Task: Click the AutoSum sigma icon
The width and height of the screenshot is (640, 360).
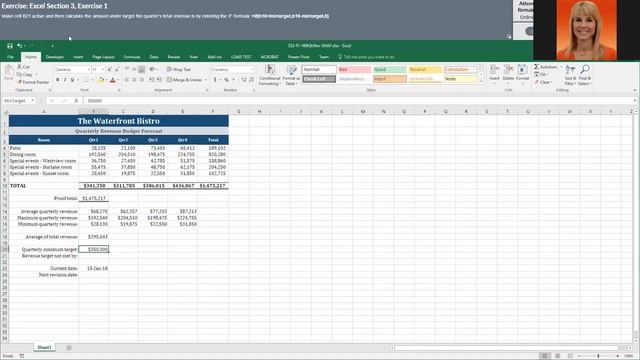Action: (536, 67)
